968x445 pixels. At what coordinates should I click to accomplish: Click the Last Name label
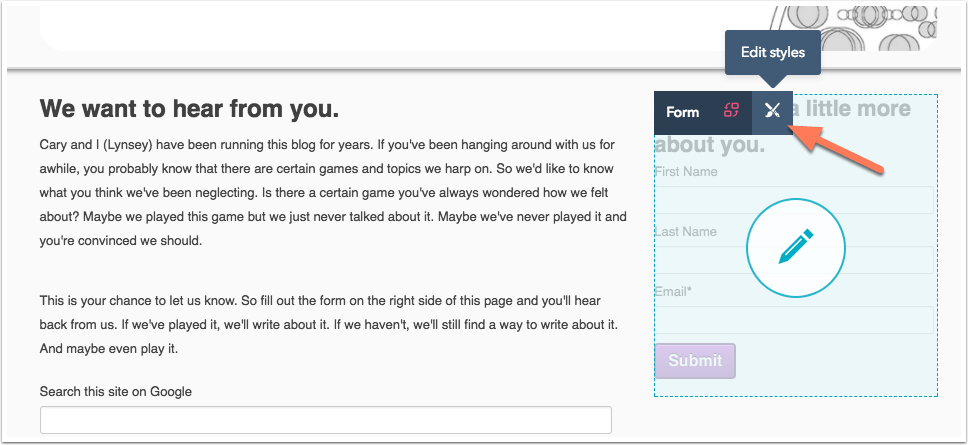[x=686, y=231]
